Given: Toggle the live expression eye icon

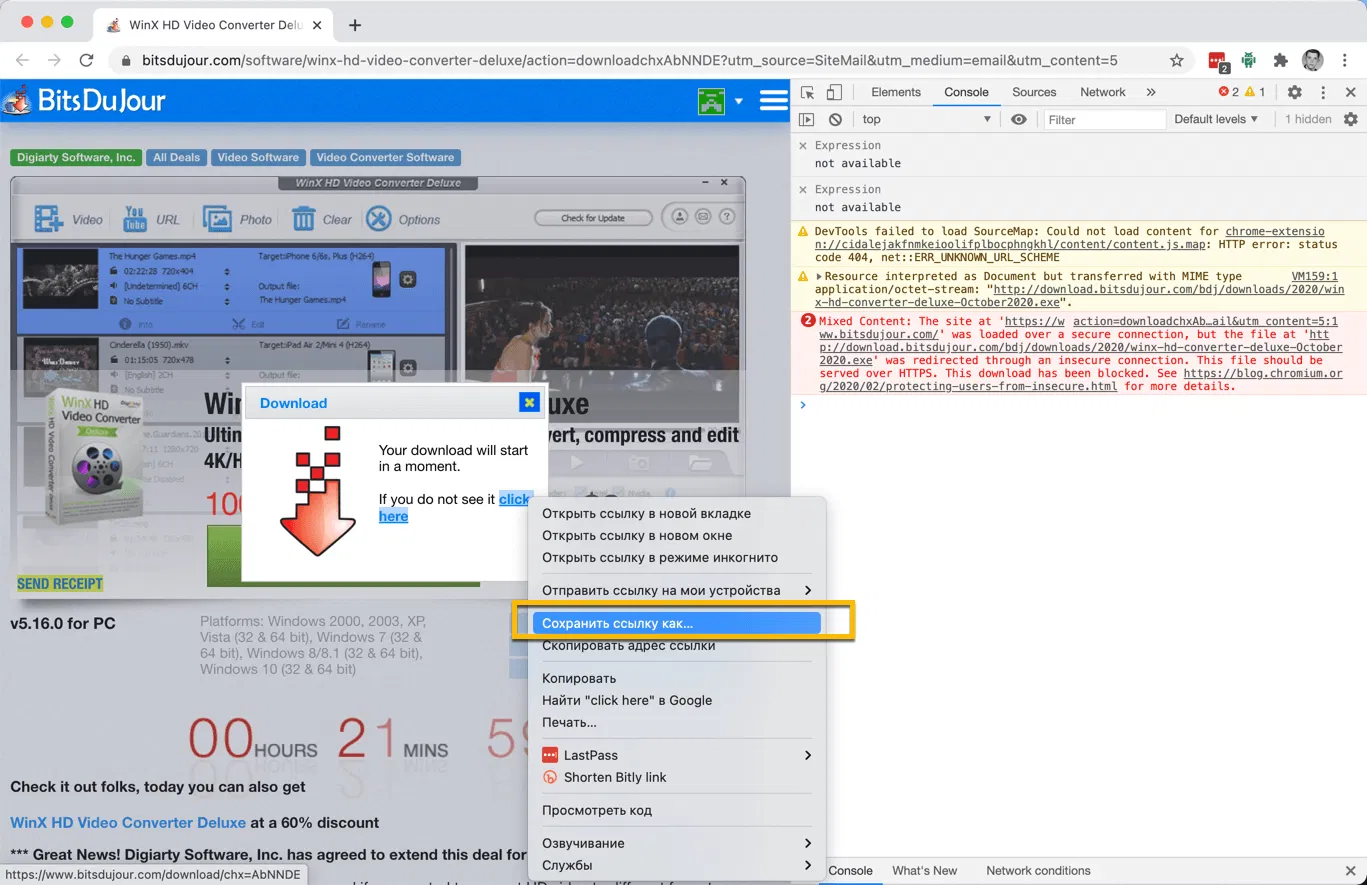Looking at the screenshot, I should [x=1019, y=119].
